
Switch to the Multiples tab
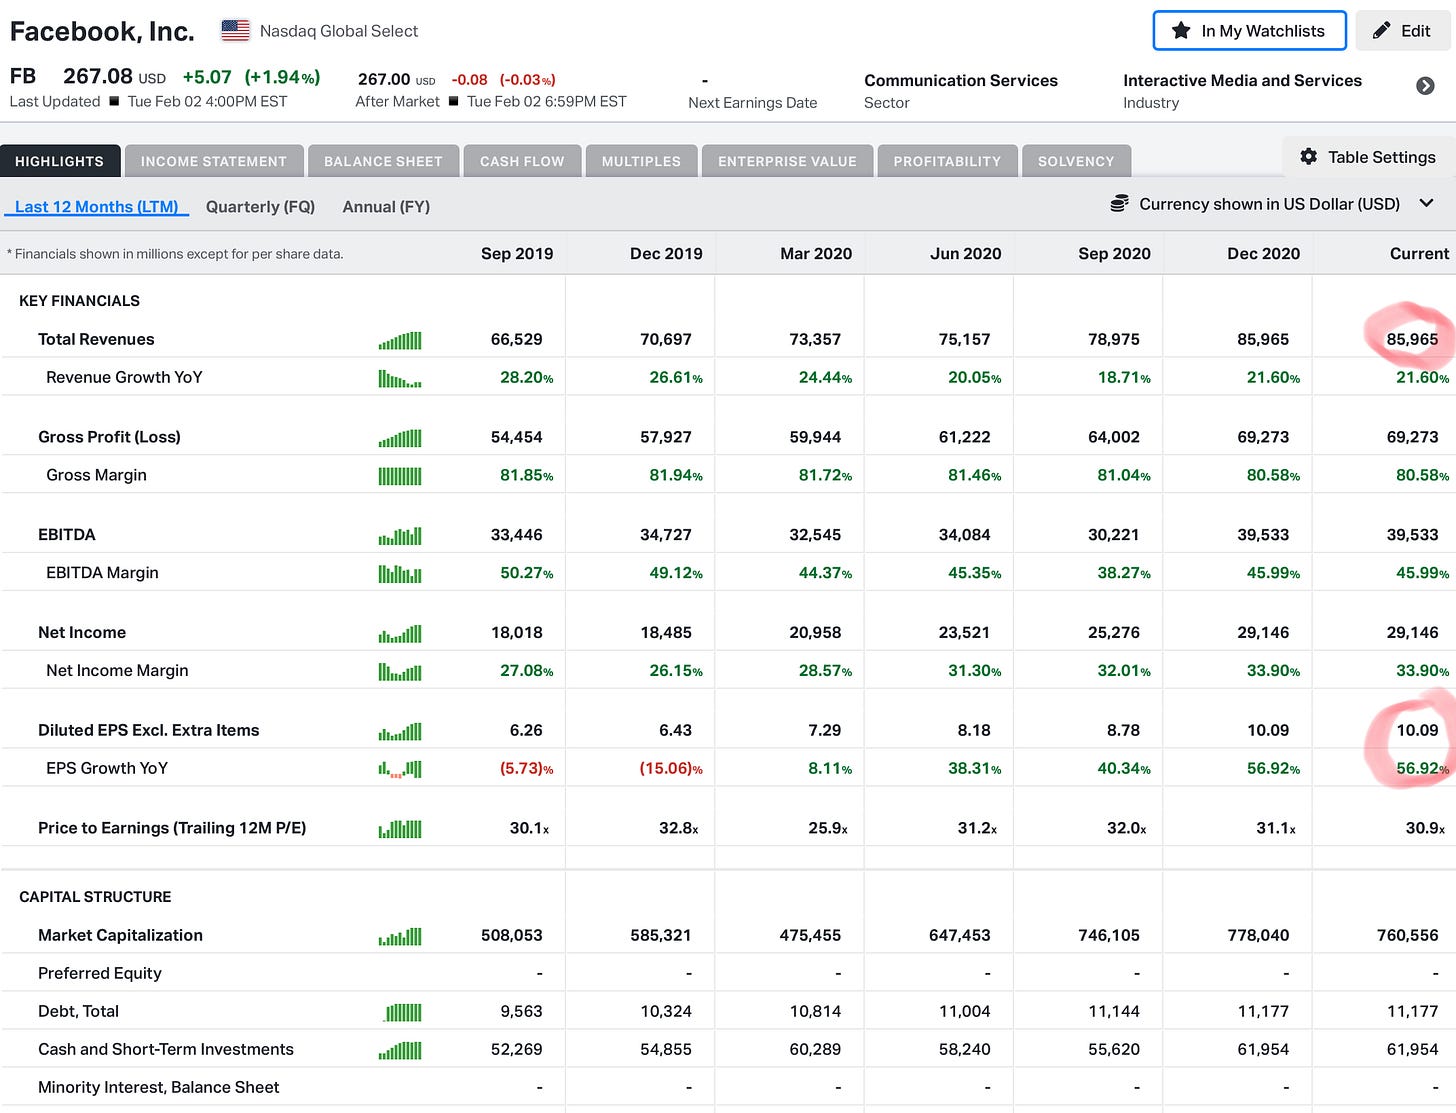tap(641, 161)
